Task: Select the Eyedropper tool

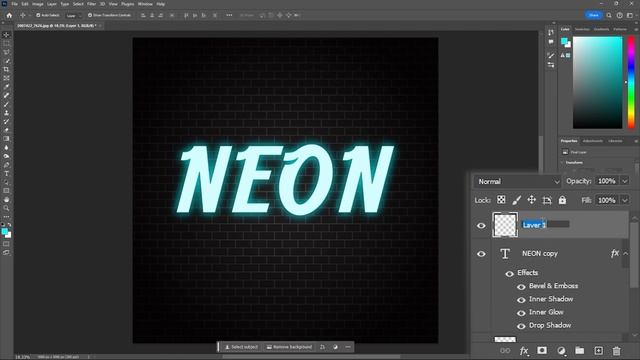Action: click(x=6, y=87)
